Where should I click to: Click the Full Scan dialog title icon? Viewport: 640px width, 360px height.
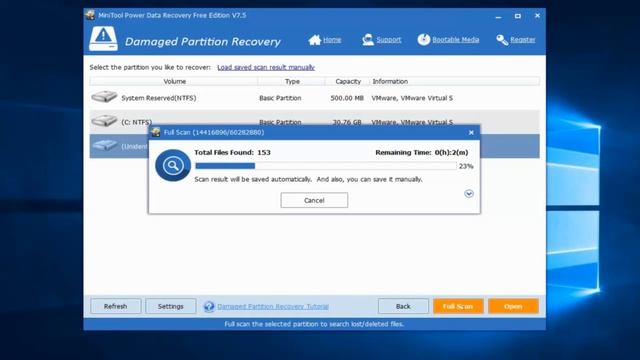tap(155, 132)
